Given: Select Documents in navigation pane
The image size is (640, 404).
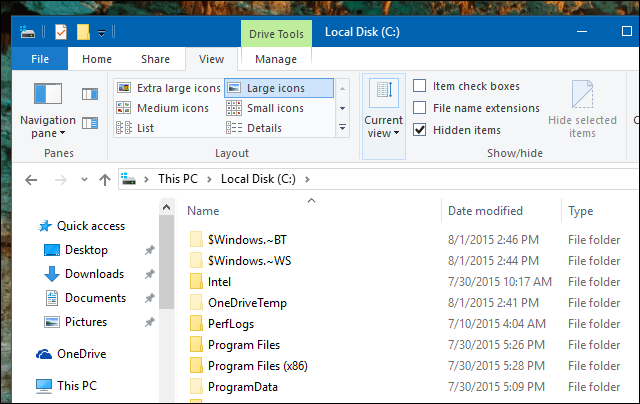Looking at the screenshot, I should (86, 298).
